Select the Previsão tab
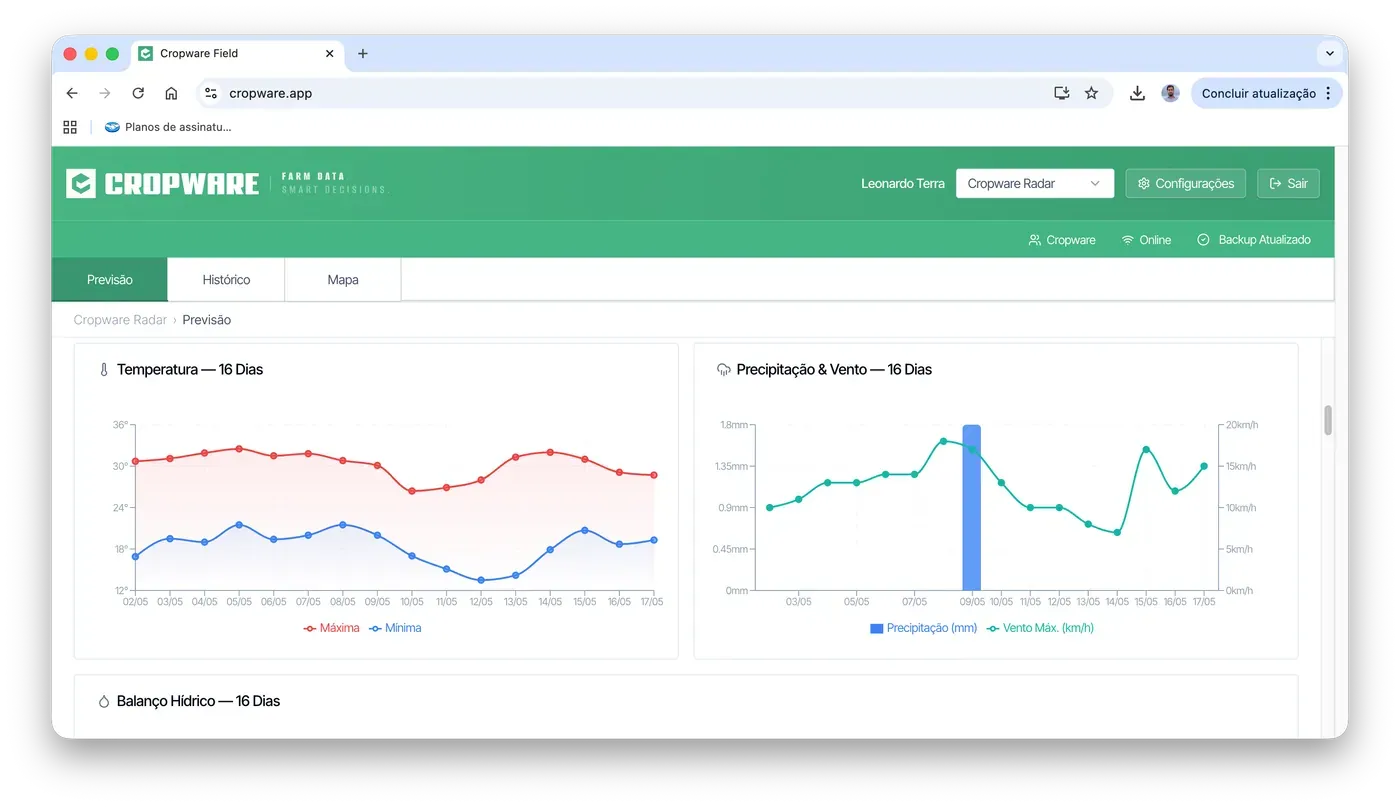Viewport: 1400px width, 807px height. point(110,280)
